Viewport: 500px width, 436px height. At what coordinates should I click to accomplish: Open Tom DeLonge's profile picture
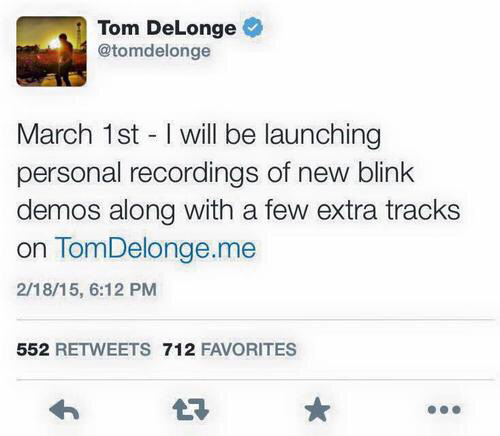pyautogui.click(x=51, y=51)
